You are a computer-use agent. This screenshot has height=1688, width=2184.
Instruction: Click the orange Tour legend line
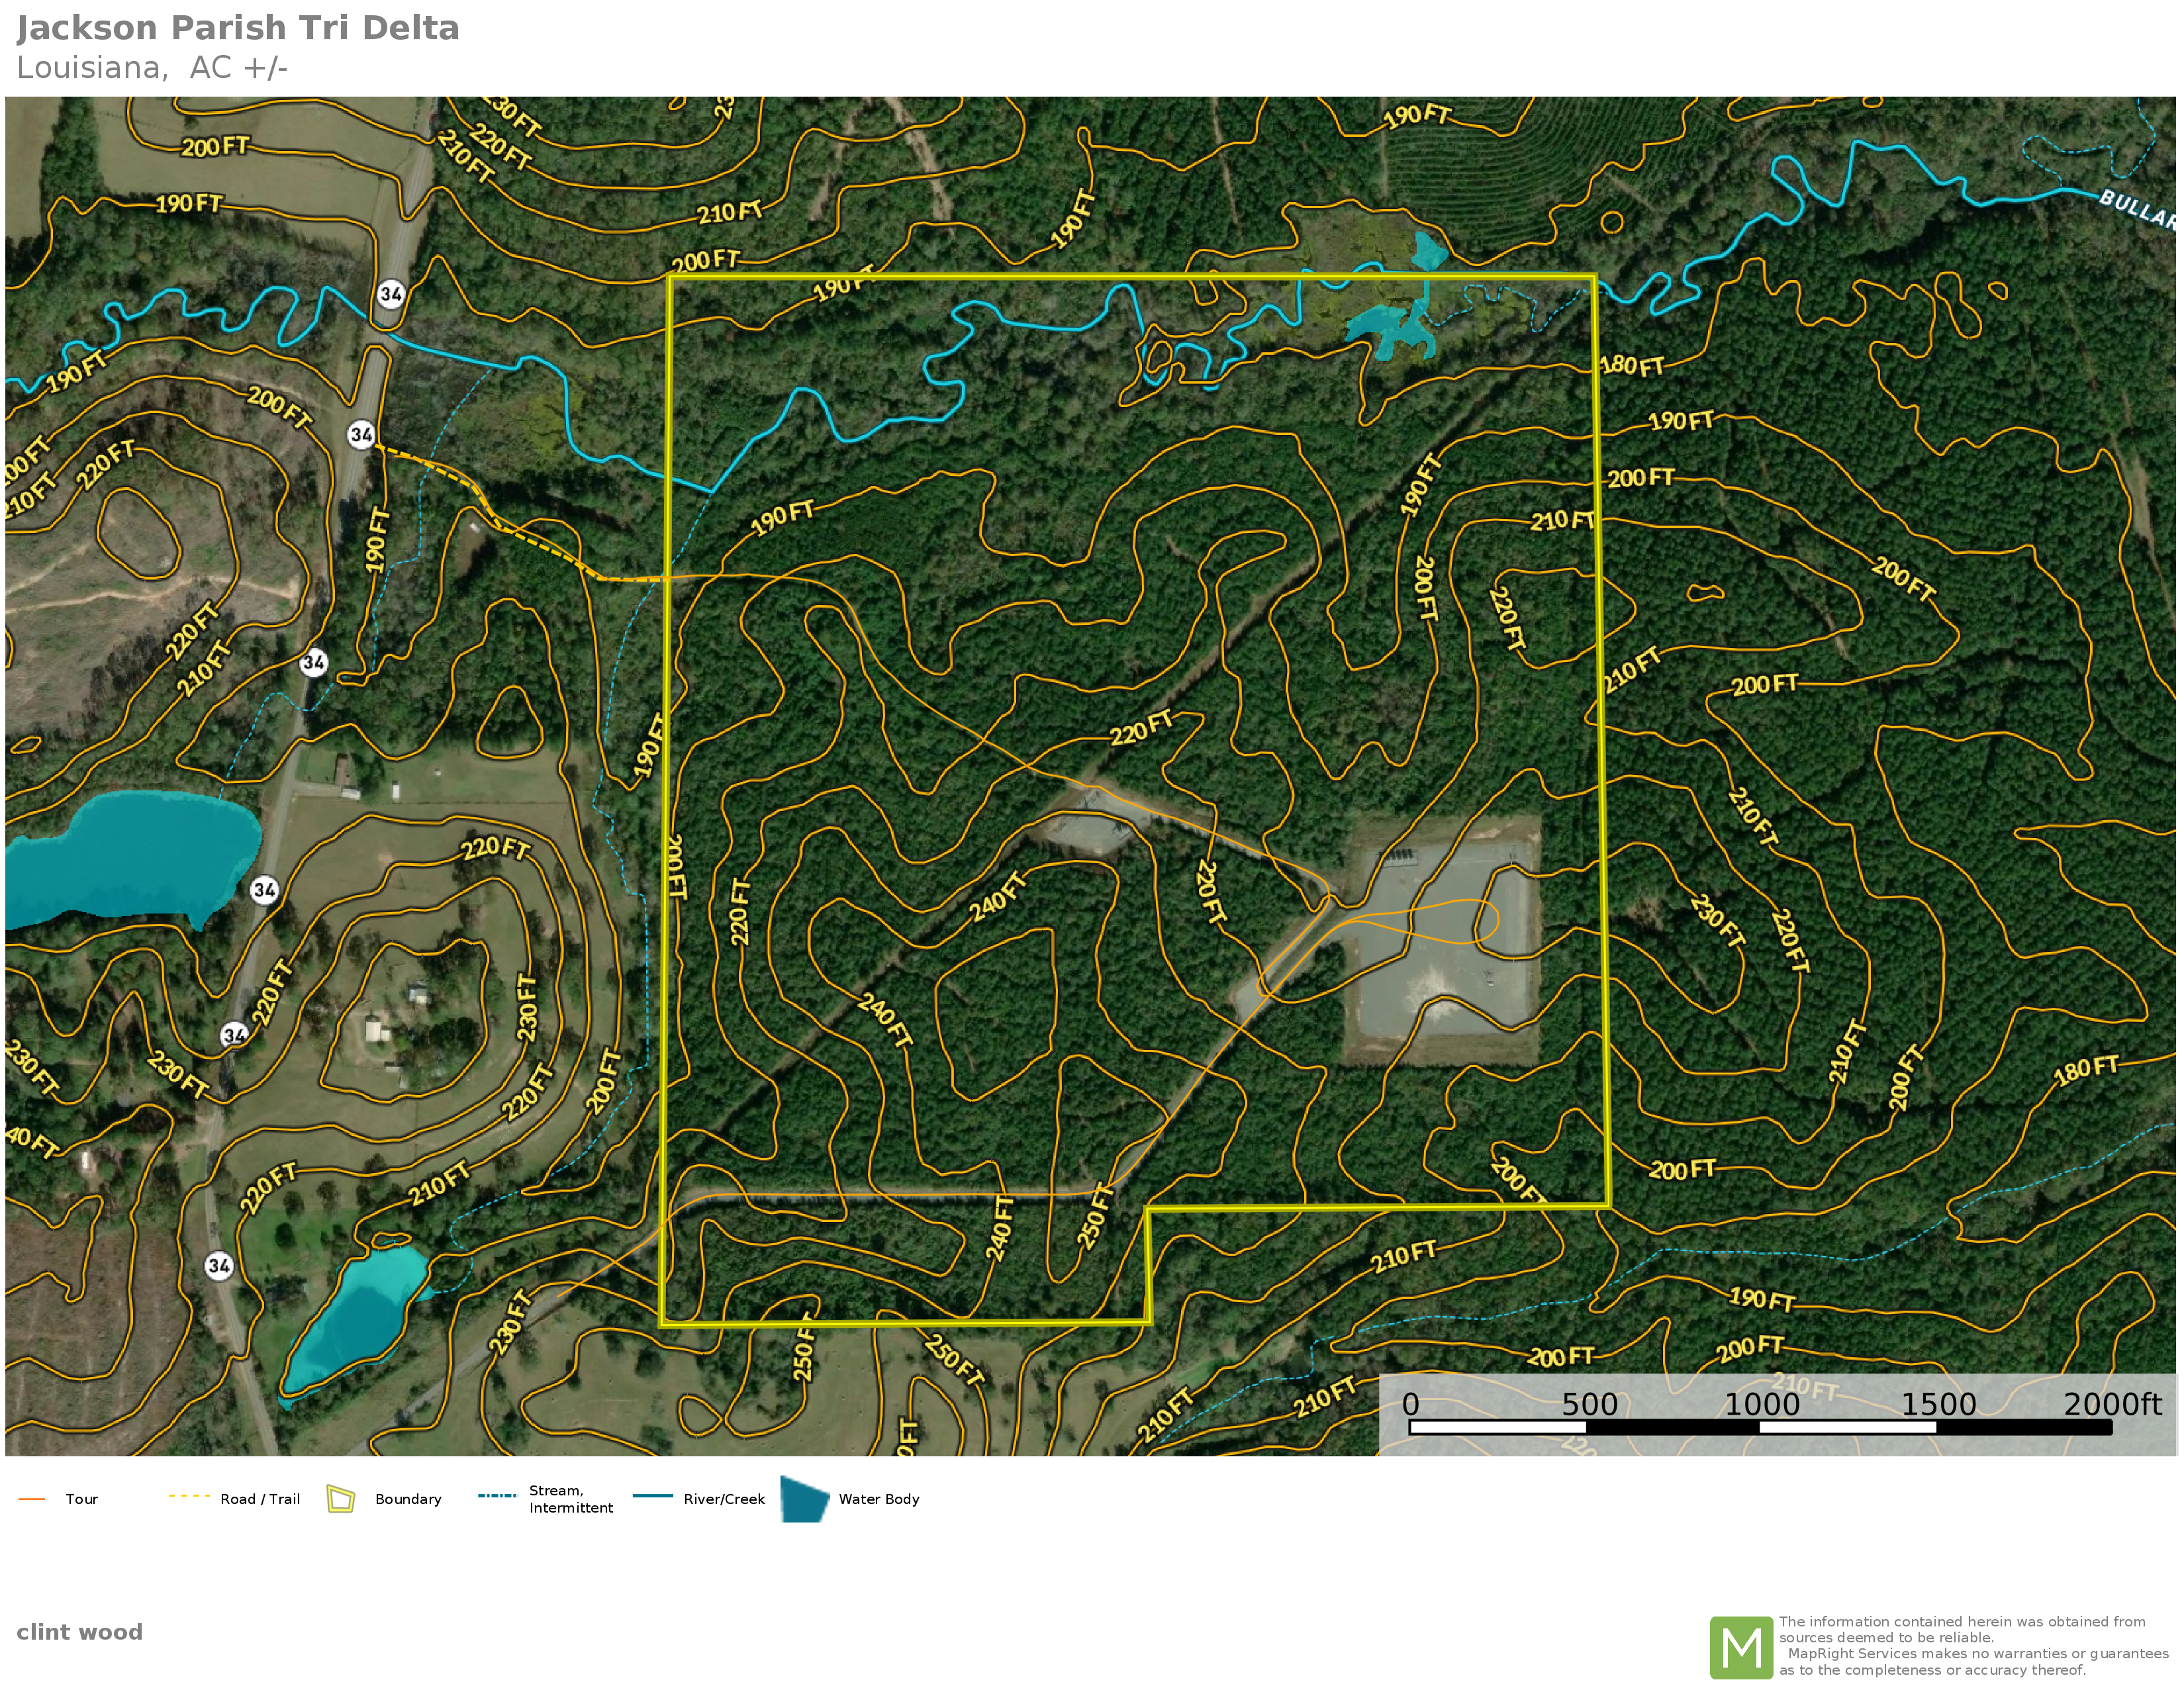[32, 1499]
